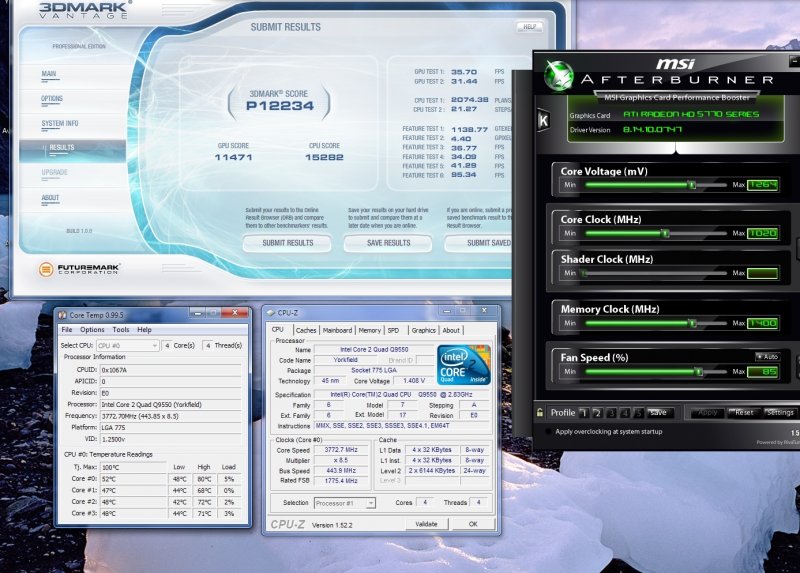Select profile slot 5 in Afterburner
Viewport: 800px width, 573px height.
[638, 412]
